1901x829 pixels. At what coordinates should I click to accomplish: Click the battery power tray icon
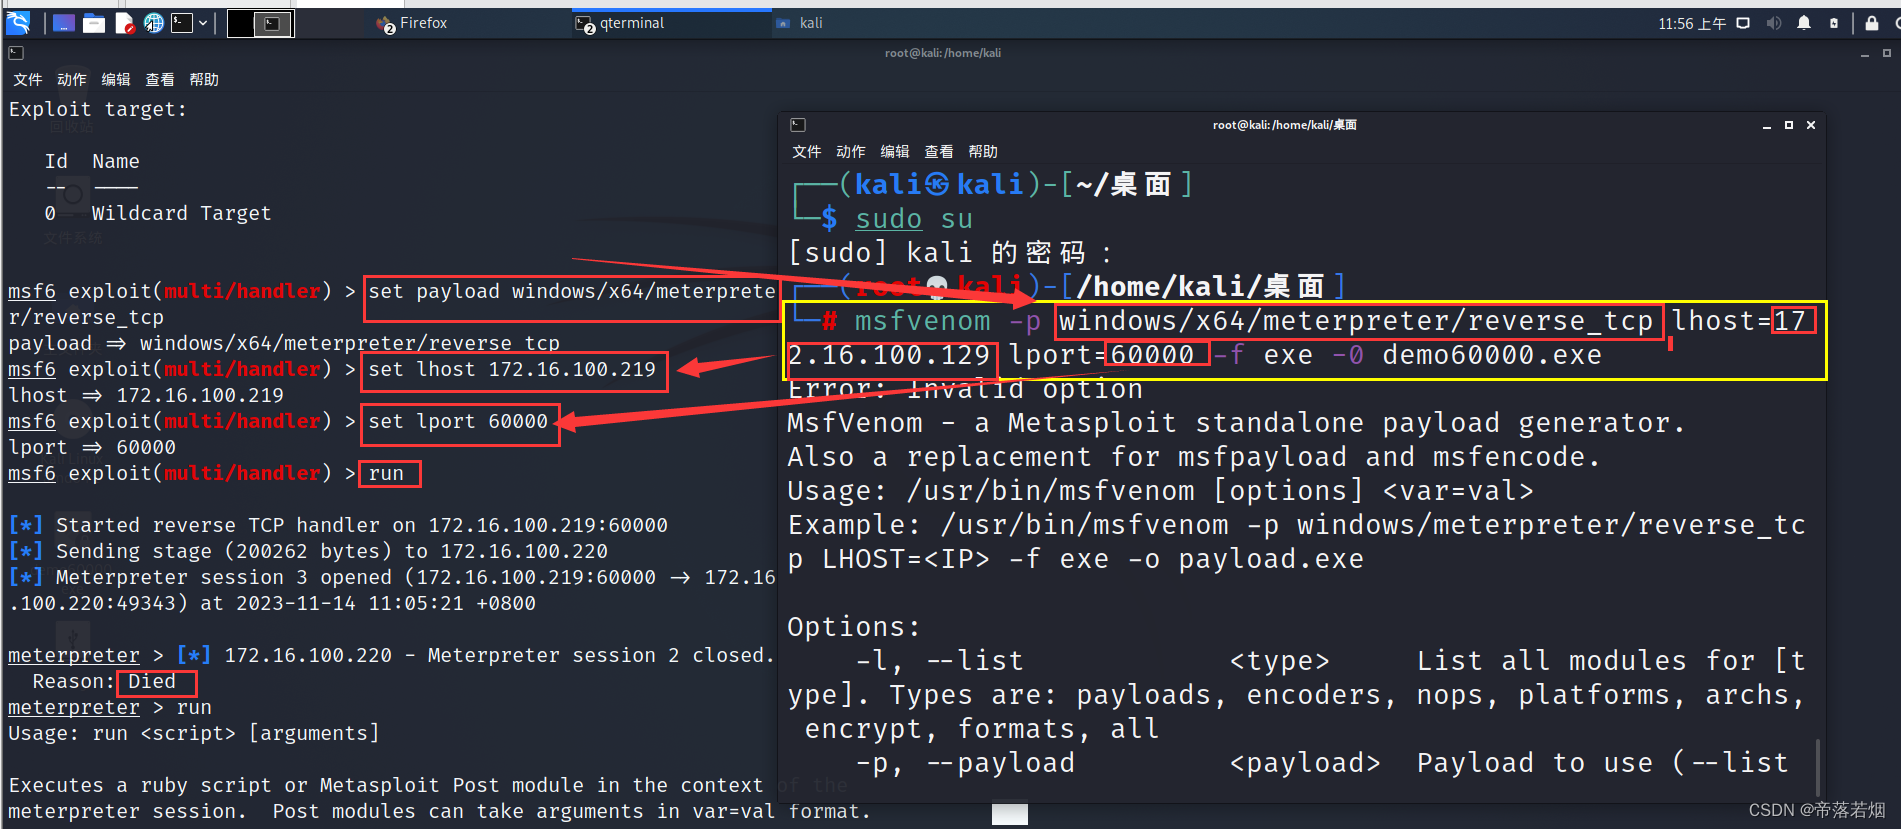click(x=1834, y=23)
